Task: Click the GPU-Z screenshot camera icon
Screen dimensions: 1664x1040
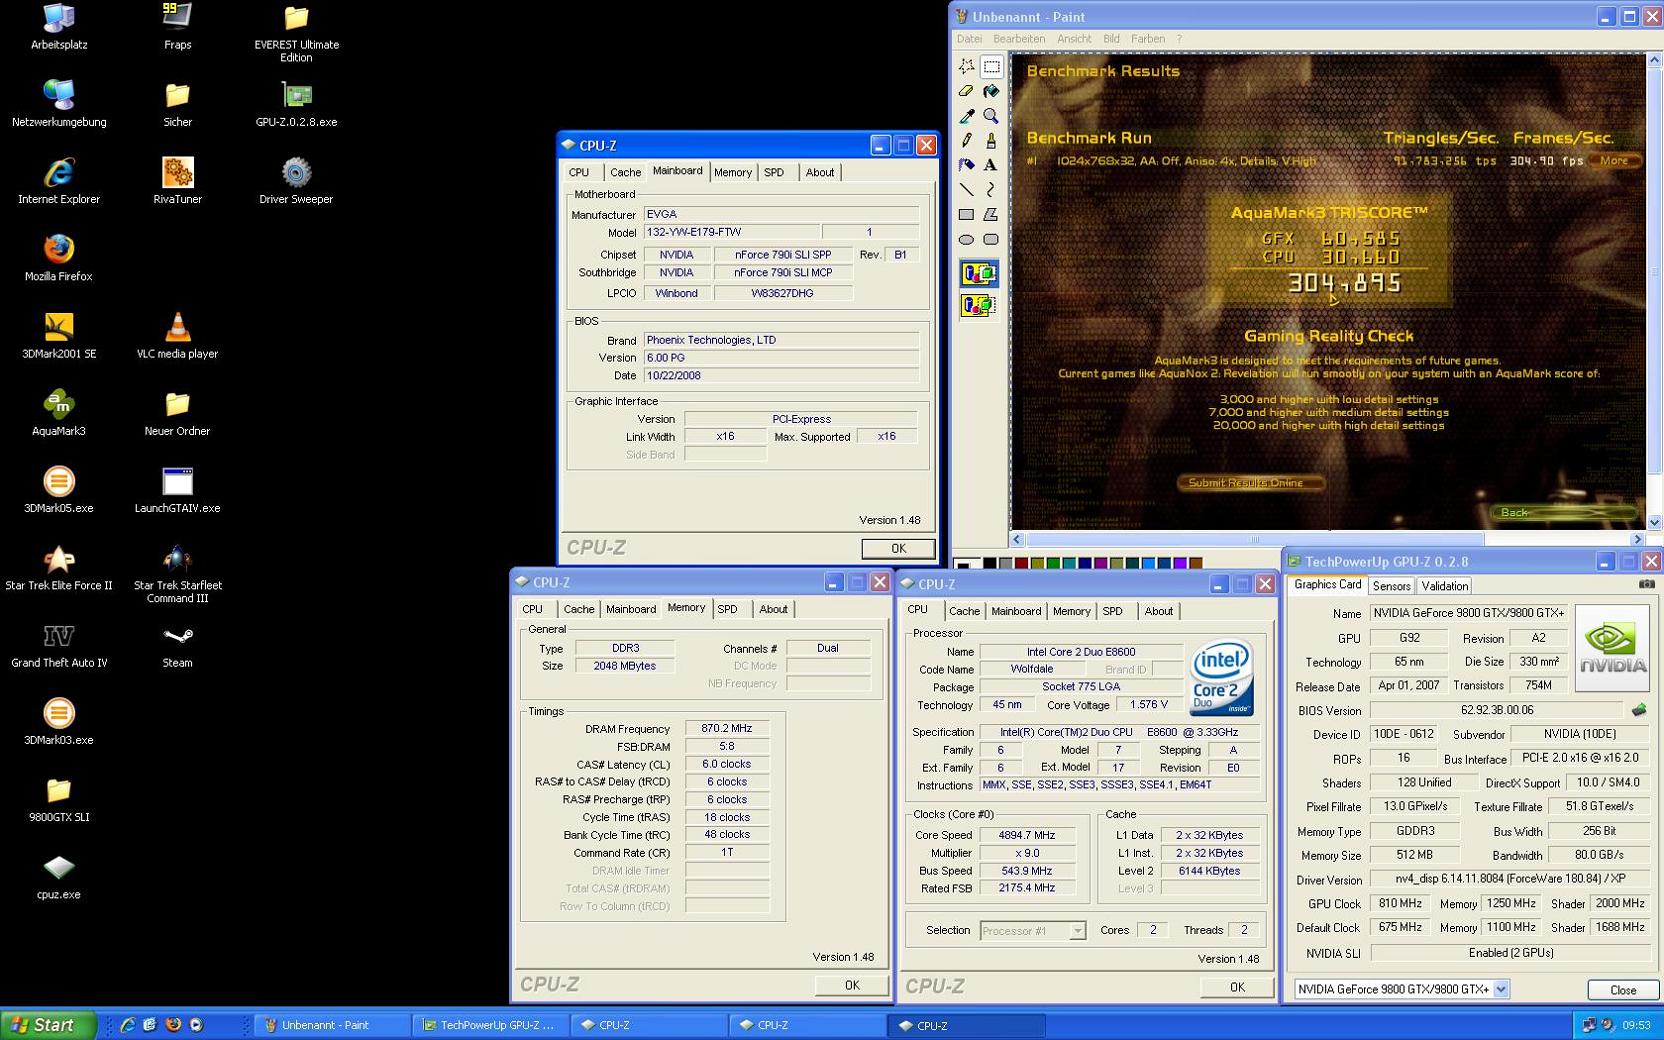Action: [1647, 584]
